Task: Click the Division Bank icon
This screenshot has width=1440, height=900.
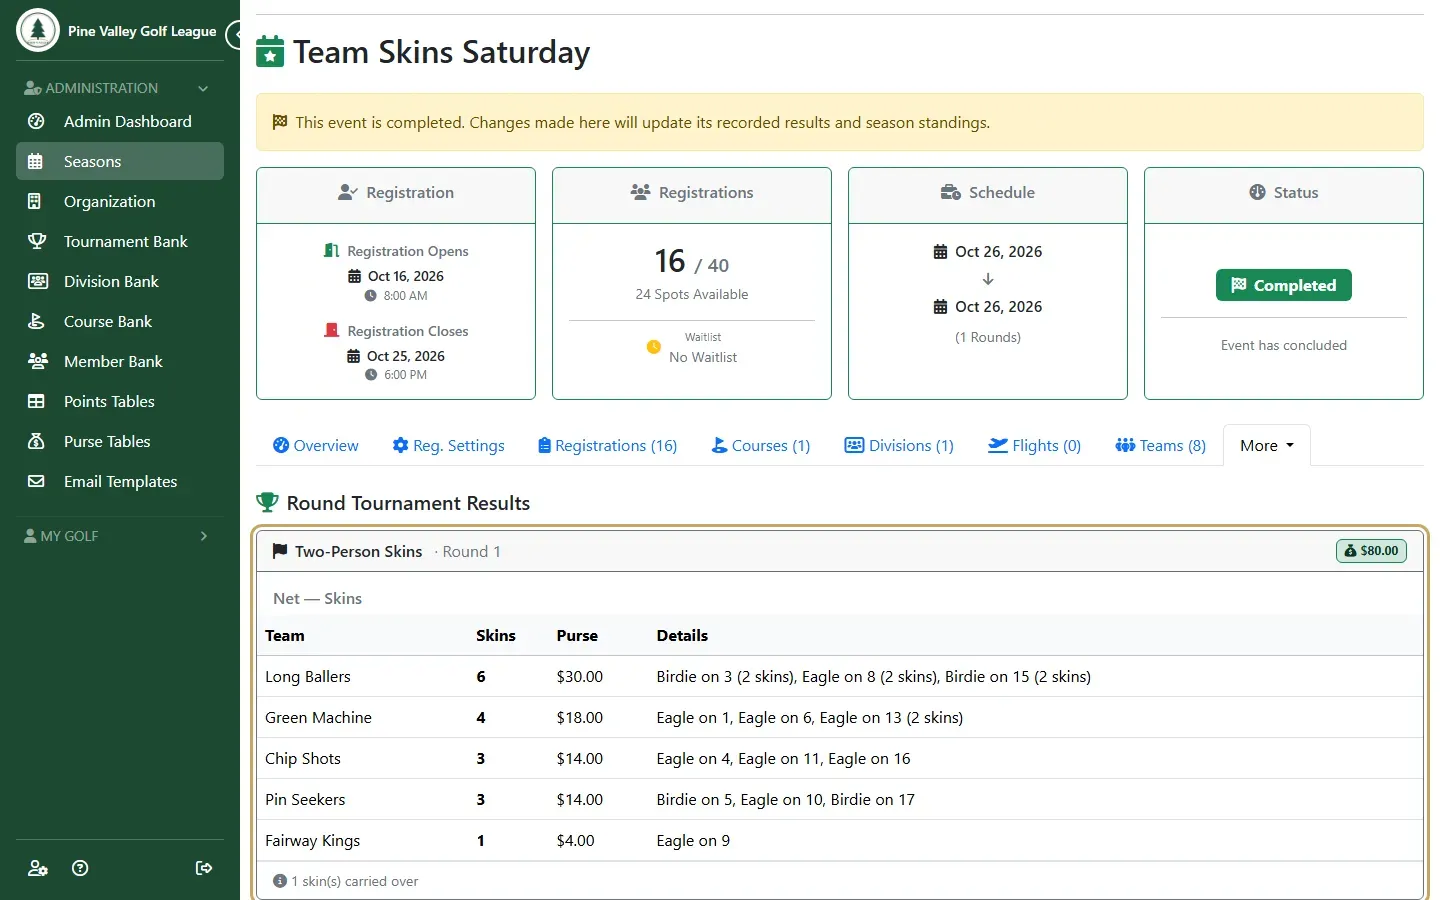Action: click(37, 281)
